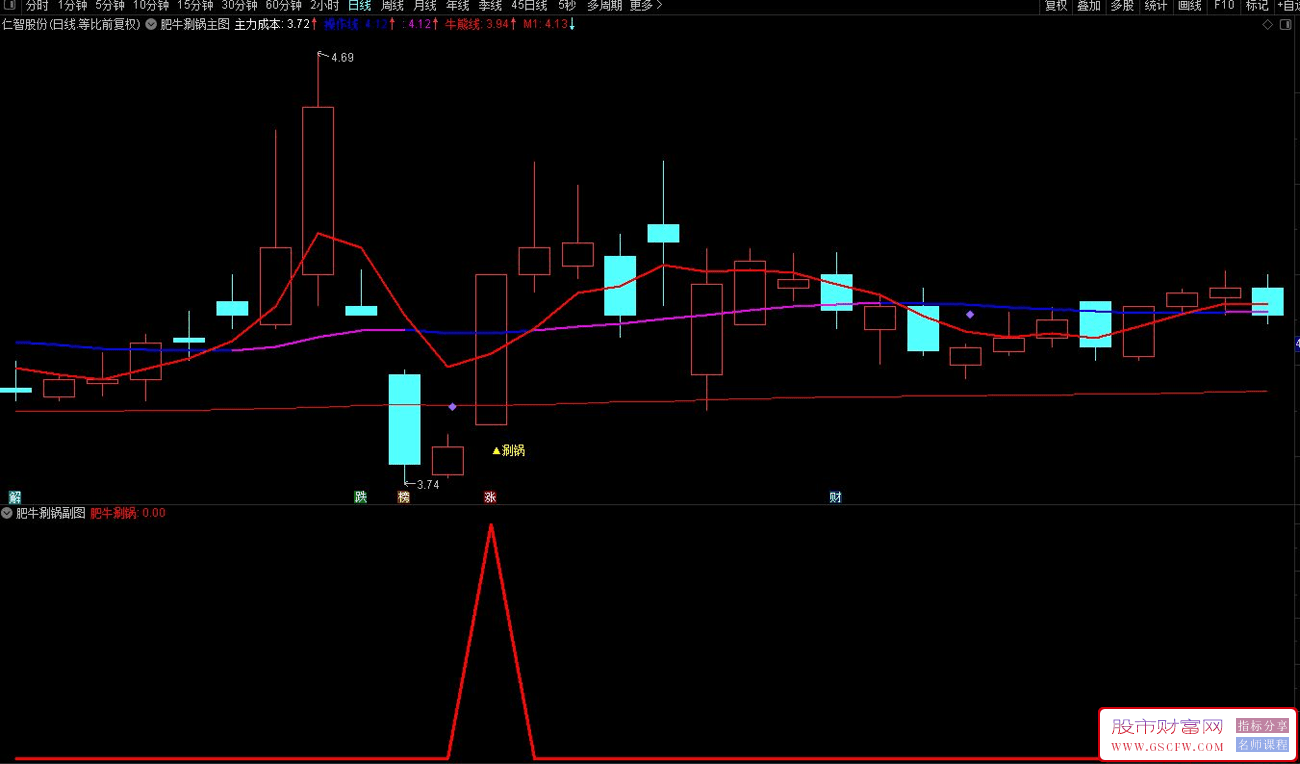Click the panel icon left of 分时
This screenshot has height=764, width=1300.
11,5
